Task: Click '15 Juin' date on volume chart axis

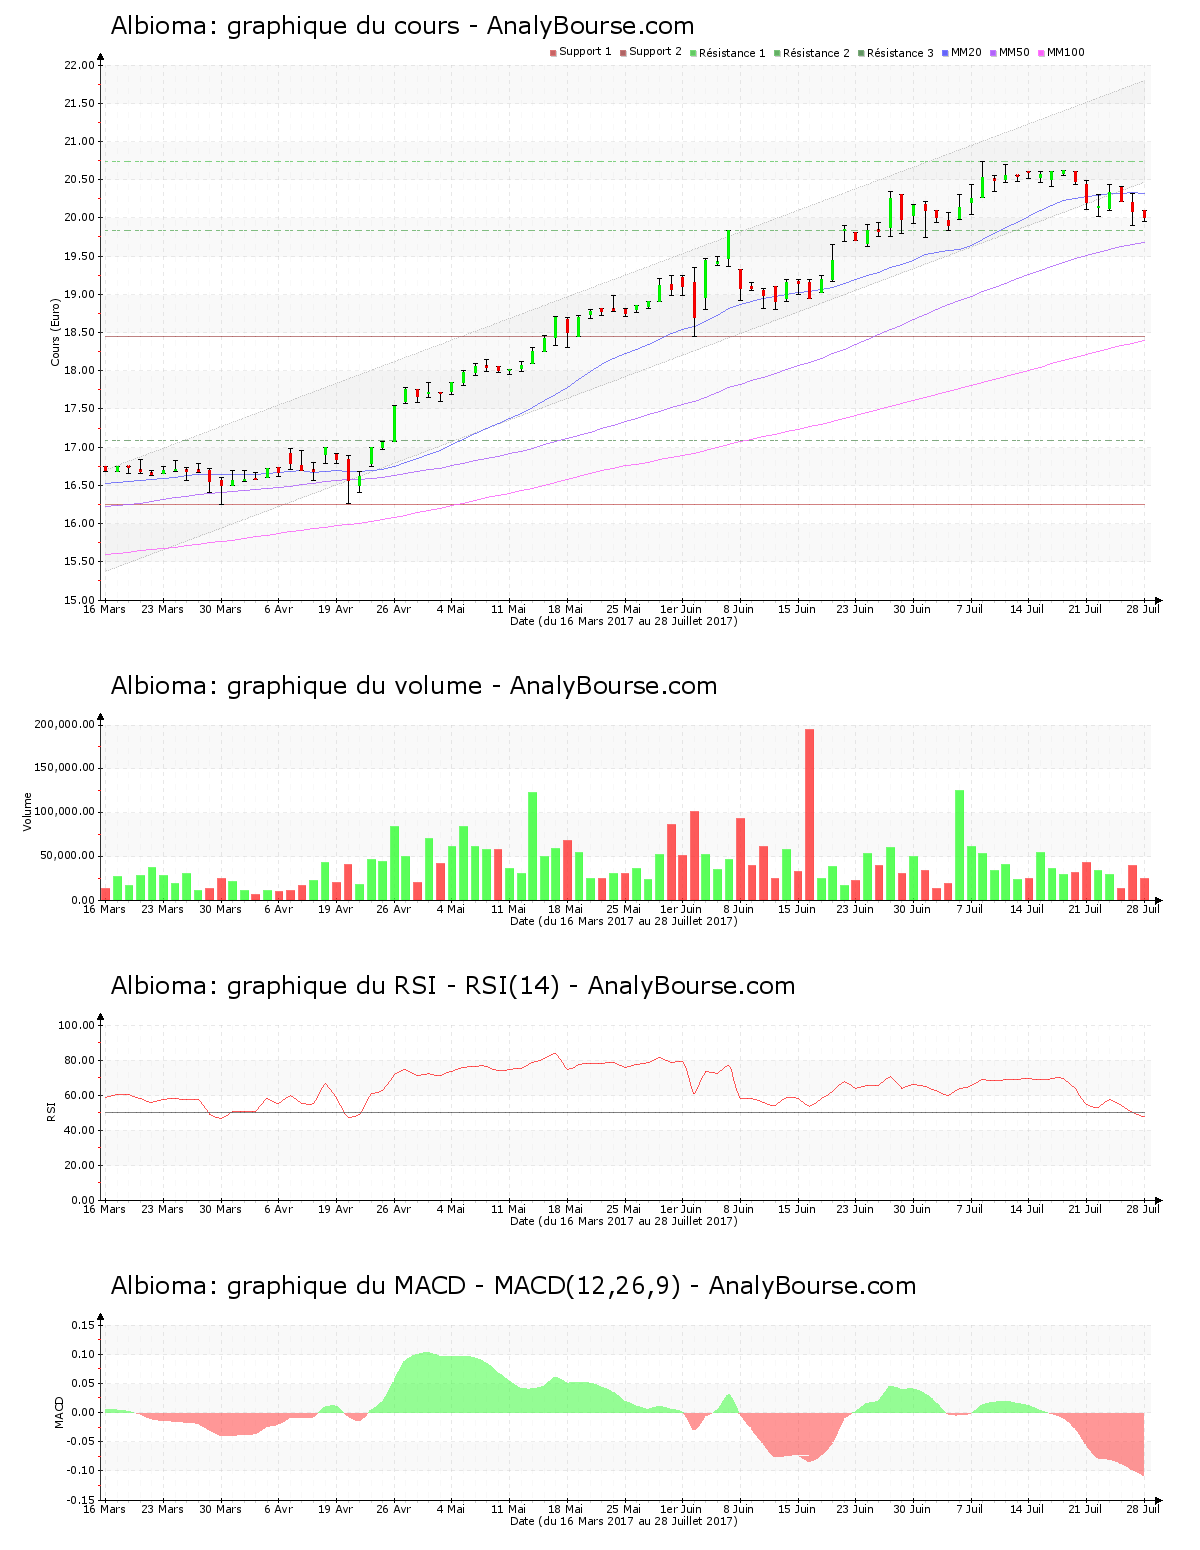Action: (x=797, y=909)
